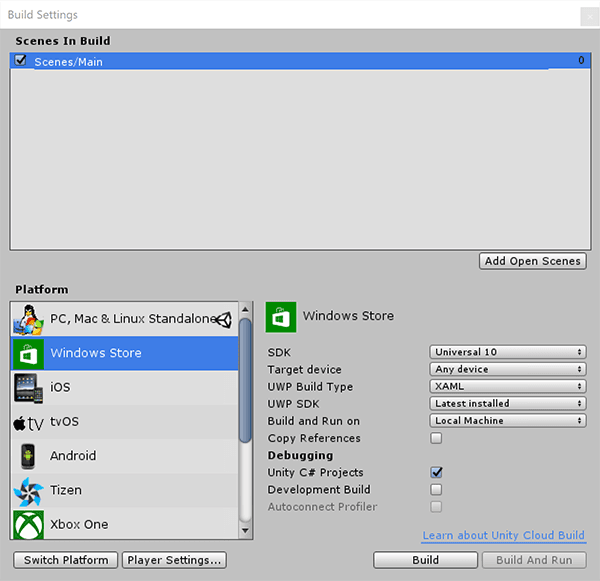Click the platform list scrollbar thumb
Image resolution: width=600 pixels, height=581 pixels.
[x=245, y=381]
